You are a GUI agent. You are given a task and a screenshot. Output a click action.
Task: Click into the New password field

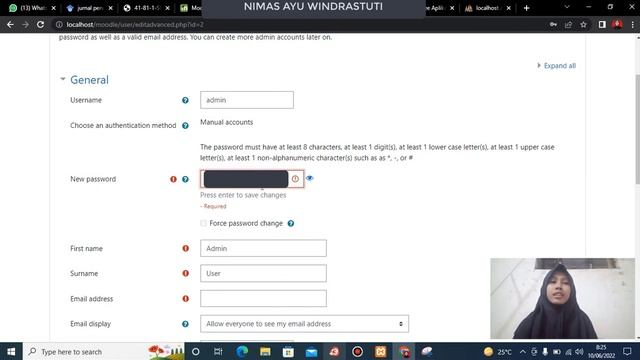252,179
